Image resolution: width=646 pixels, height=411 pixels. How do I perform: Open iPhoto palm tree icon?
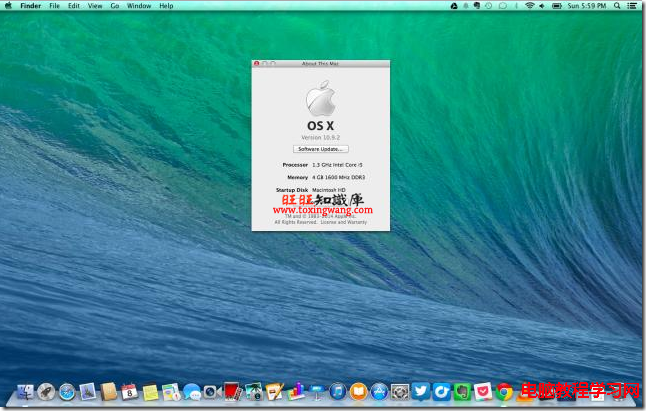(x=254, y=392)
